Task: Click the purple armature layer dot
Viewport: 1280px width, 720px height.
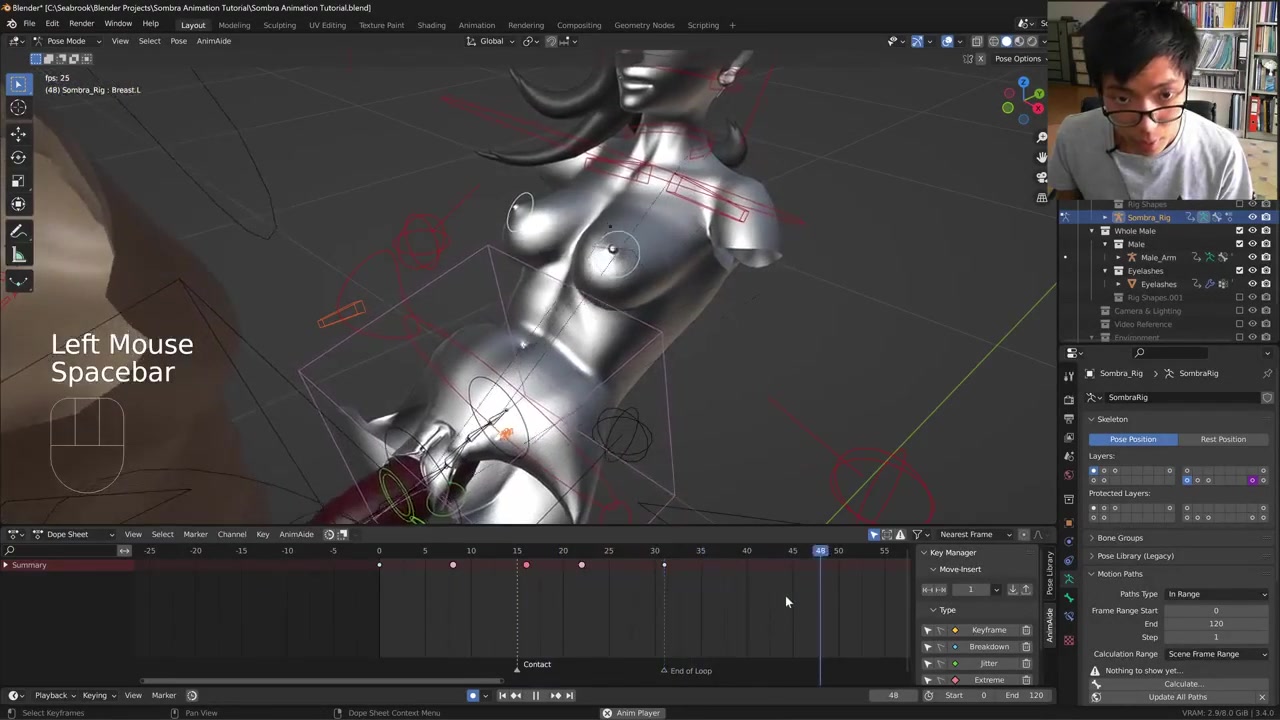Action: (x=1252, y=480)
